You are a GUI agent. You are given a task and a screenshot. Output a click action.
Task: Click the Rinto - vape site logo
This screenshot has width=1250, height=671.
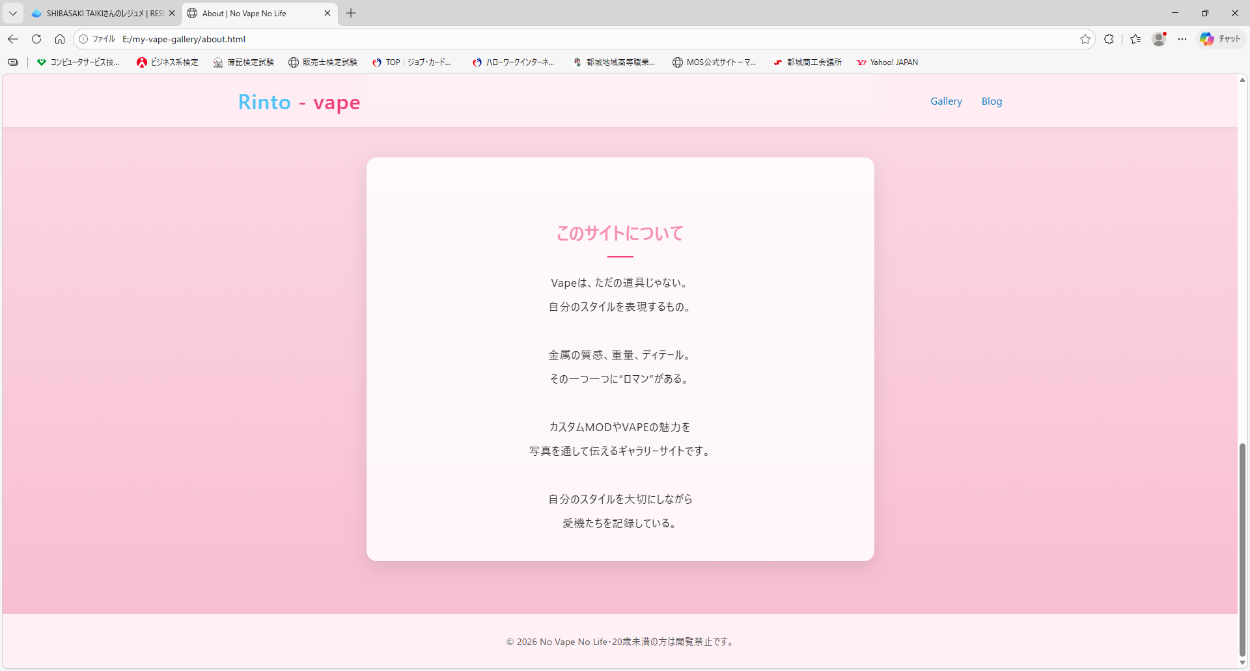[x=299, y=102]
